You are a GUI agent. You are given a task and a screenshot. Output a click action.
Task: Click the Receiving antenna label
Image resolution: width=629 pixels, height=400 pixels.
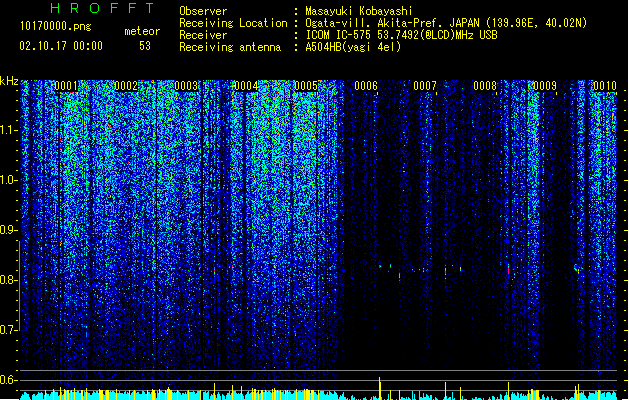click(230, 47)
